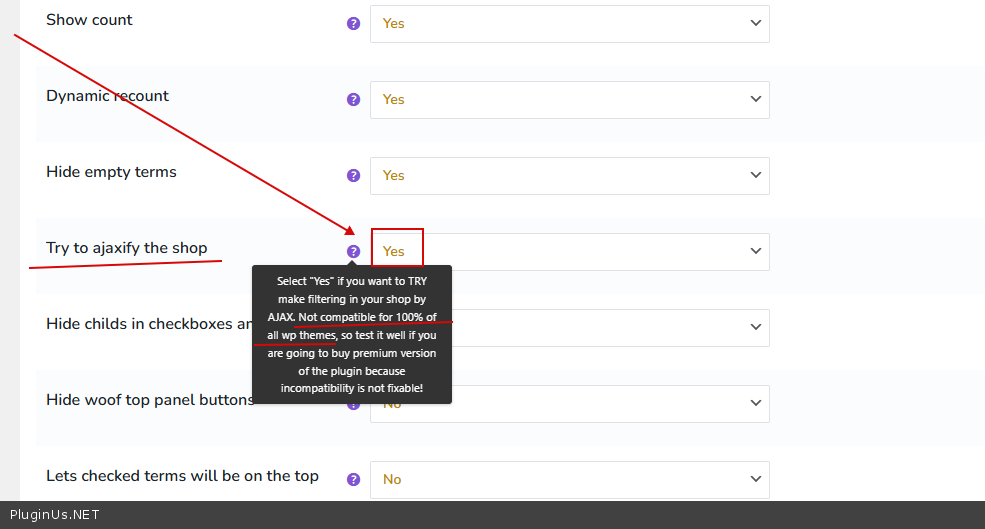Click the Dynamic recount help question mark
Image resolution: width=985 pixels, height=529 pixels.
[353, 100]
